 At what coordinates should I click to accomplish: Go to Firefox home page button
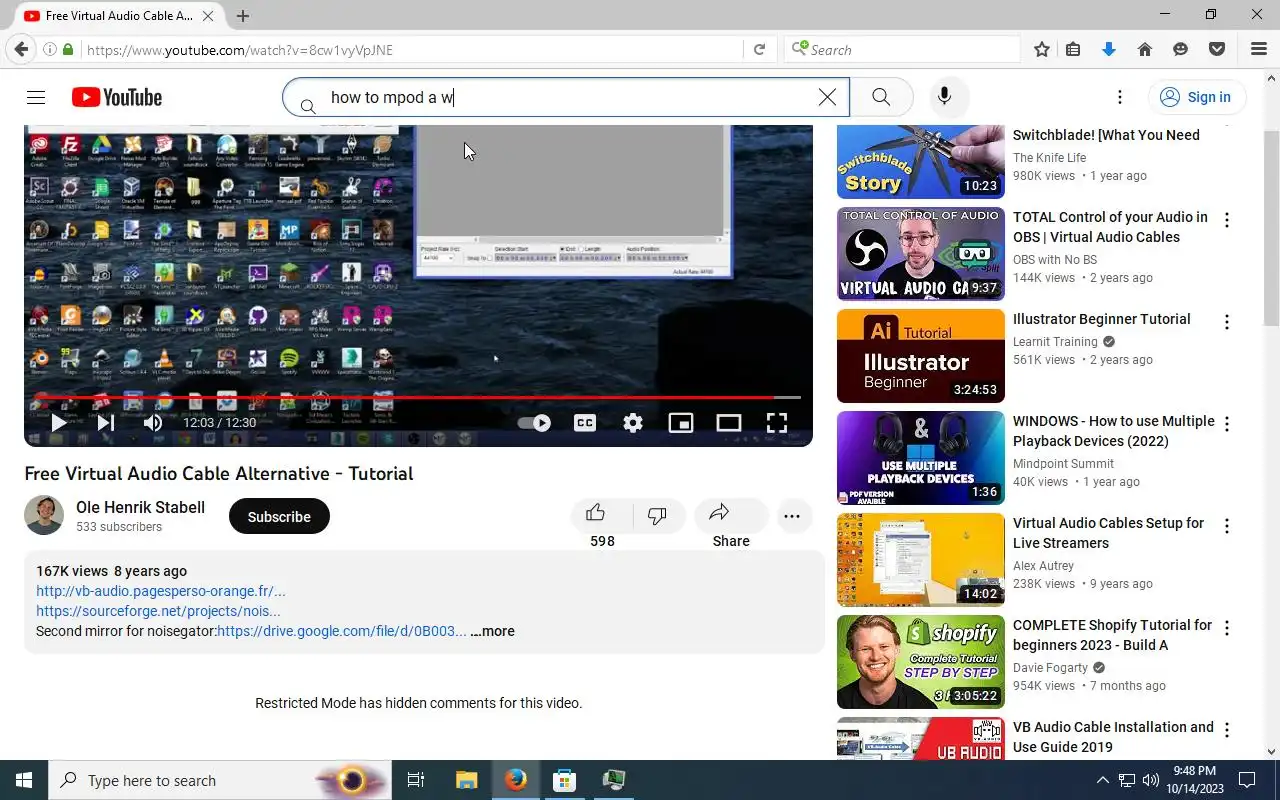pos(1145,49)
